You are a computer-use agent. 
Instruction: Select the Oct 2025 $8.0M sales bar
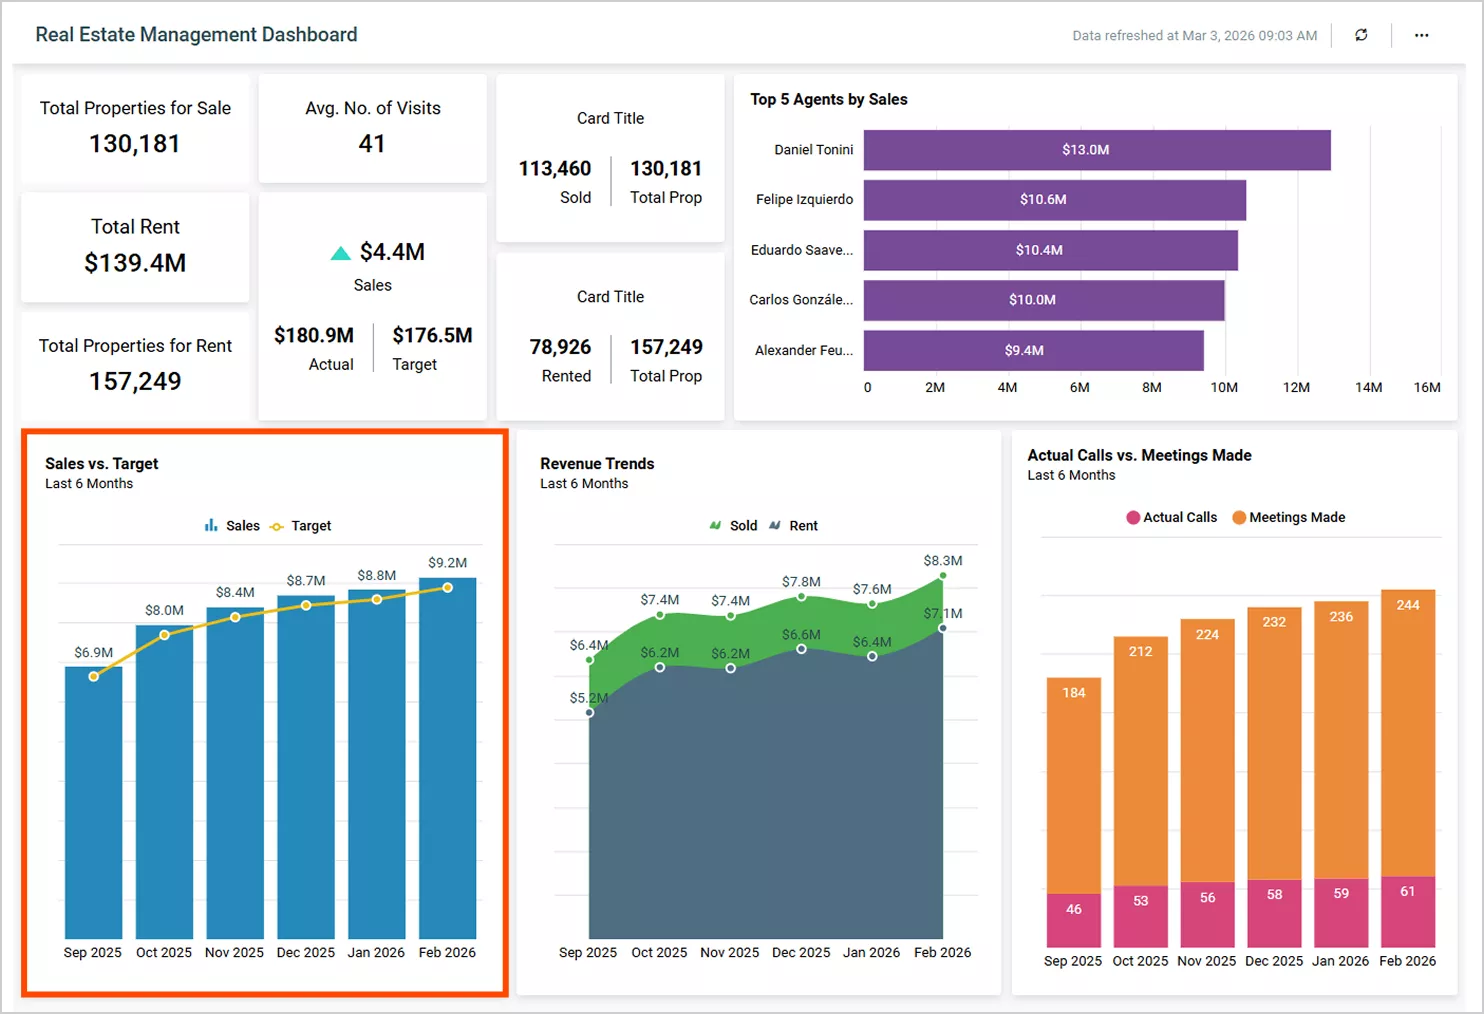(164, 781)
